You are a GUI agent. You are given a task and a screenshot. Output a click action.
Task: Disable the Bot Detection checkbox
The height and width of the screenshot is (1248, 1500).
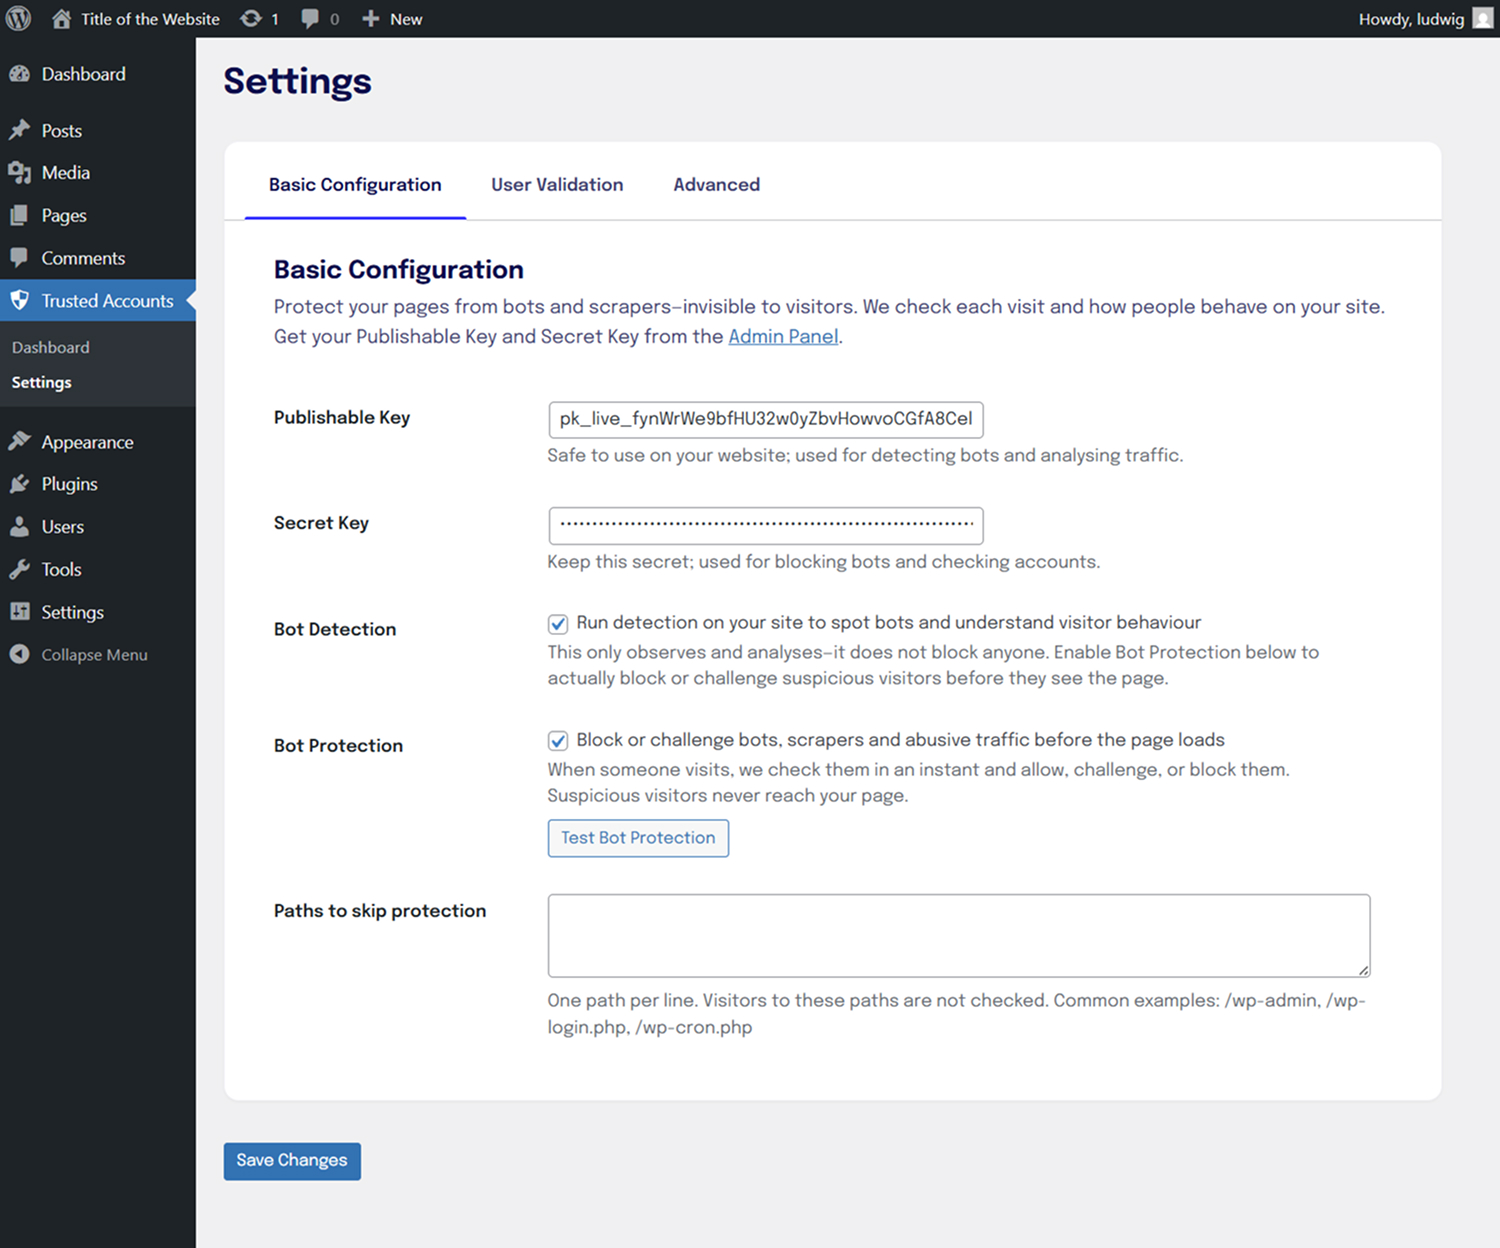[x=558, y=624]
